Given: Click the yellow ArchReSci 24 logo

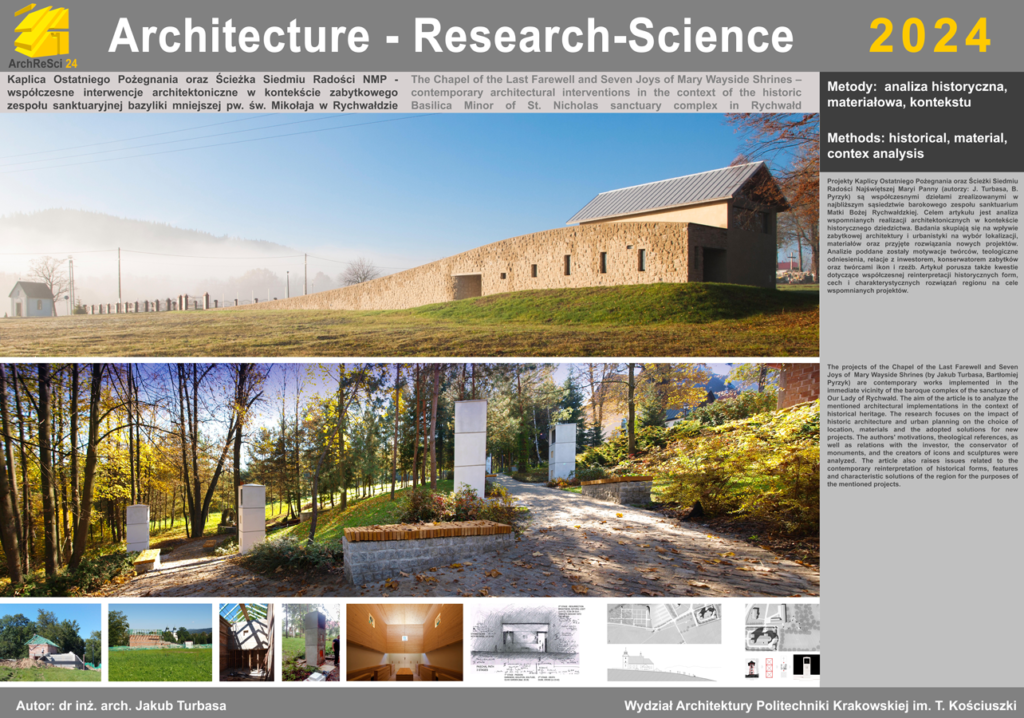Looking at the screenshot, I should pos(42,35).
